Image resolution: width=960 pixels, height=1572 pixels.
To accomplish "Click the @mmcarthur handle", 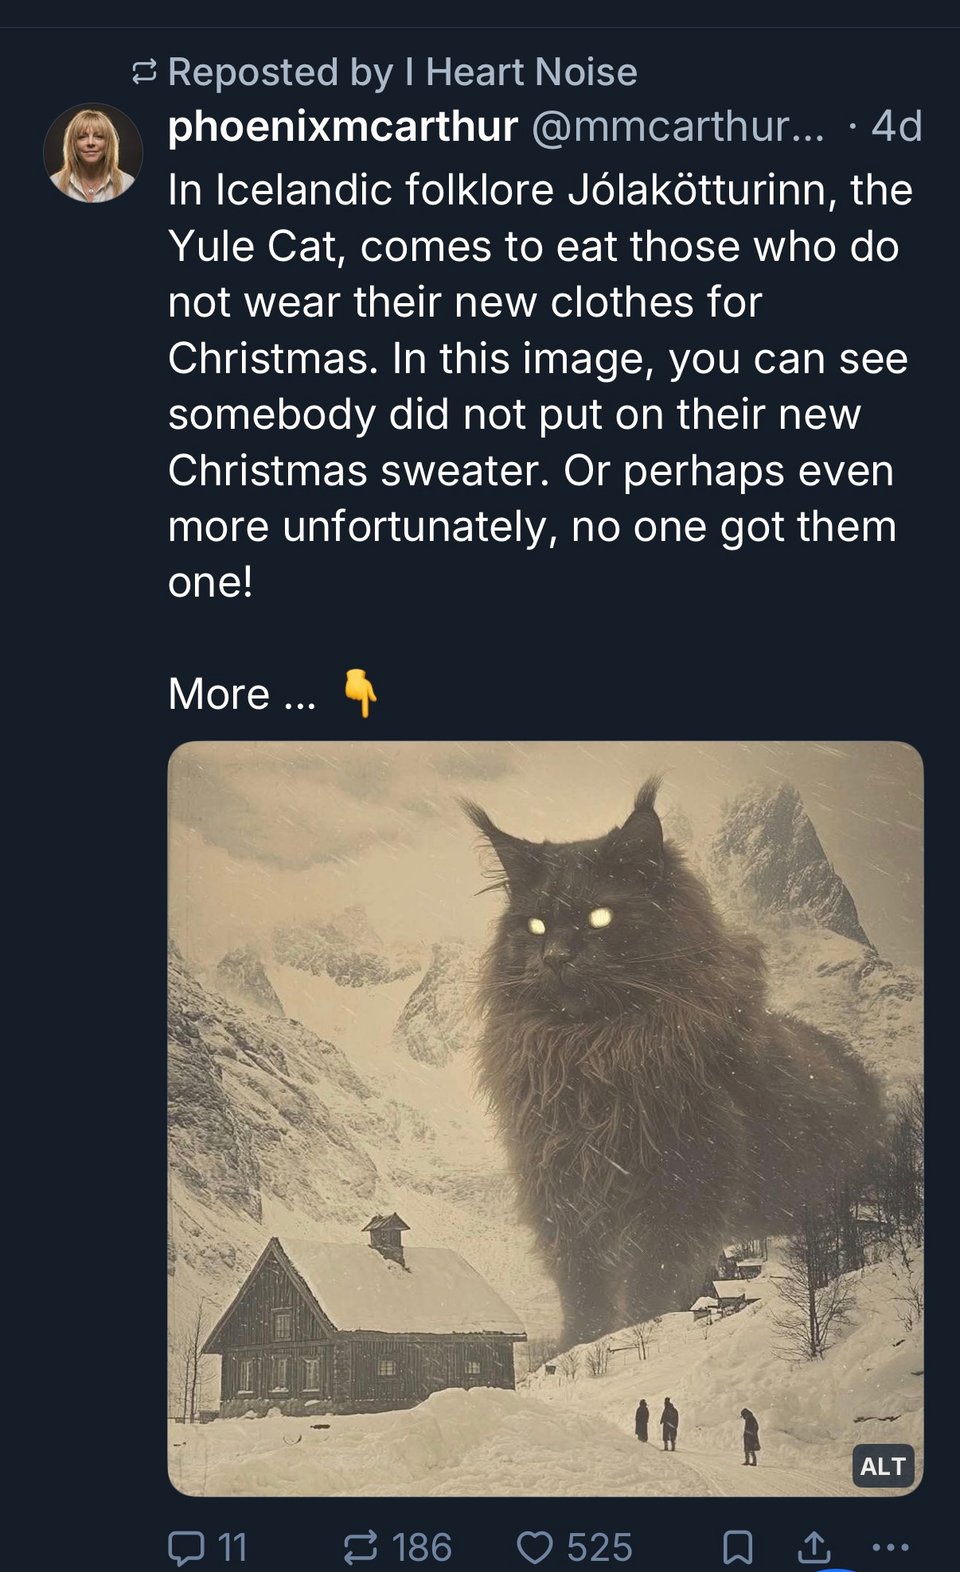I will click(x=678, y=127).
